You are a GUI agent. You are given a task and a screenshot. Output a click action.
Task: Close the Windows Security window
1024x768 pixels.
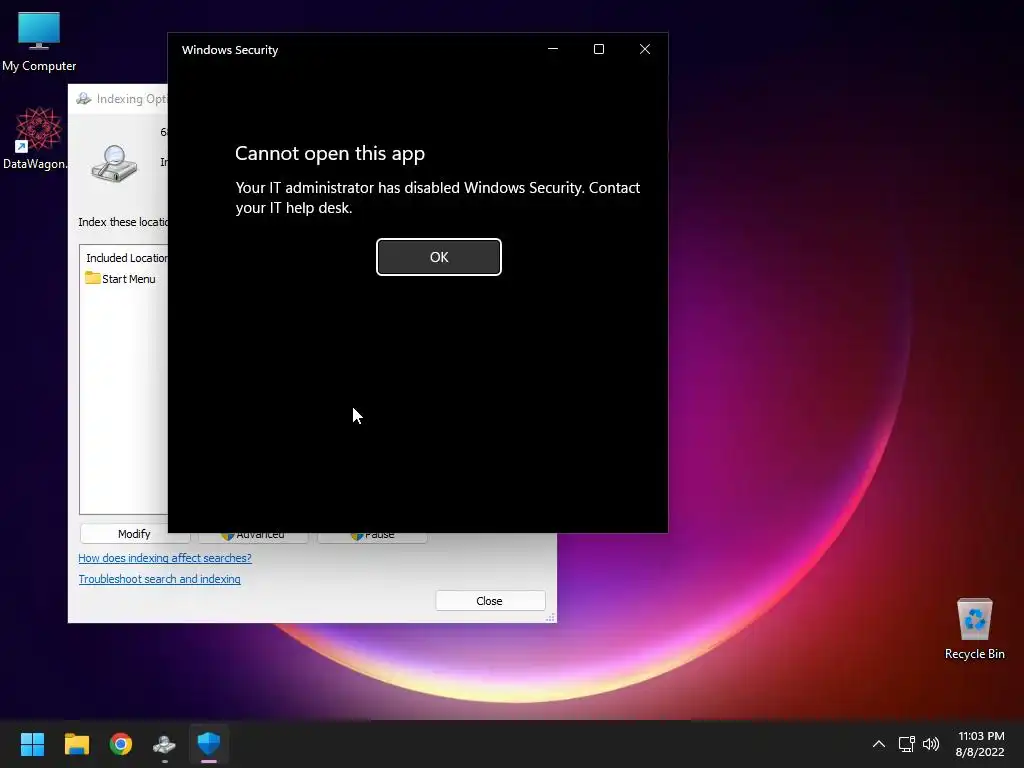tap(645, 50)
